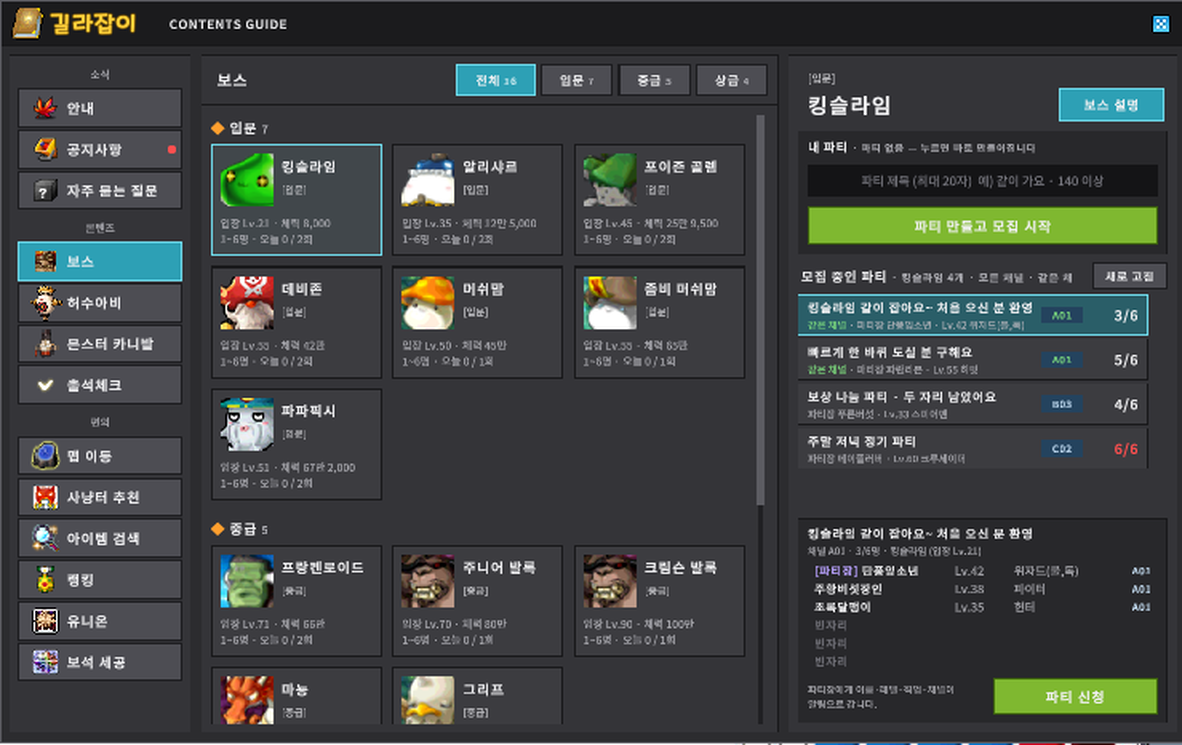Open 보석 세공 gem crafting
Viewport: 1182px width, 745px height.
(100, 662)
